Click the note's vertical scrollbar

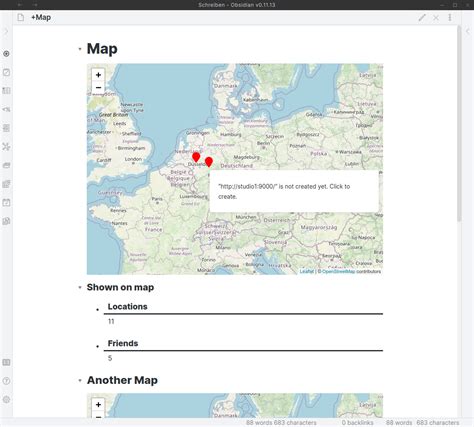pos(459,125)
